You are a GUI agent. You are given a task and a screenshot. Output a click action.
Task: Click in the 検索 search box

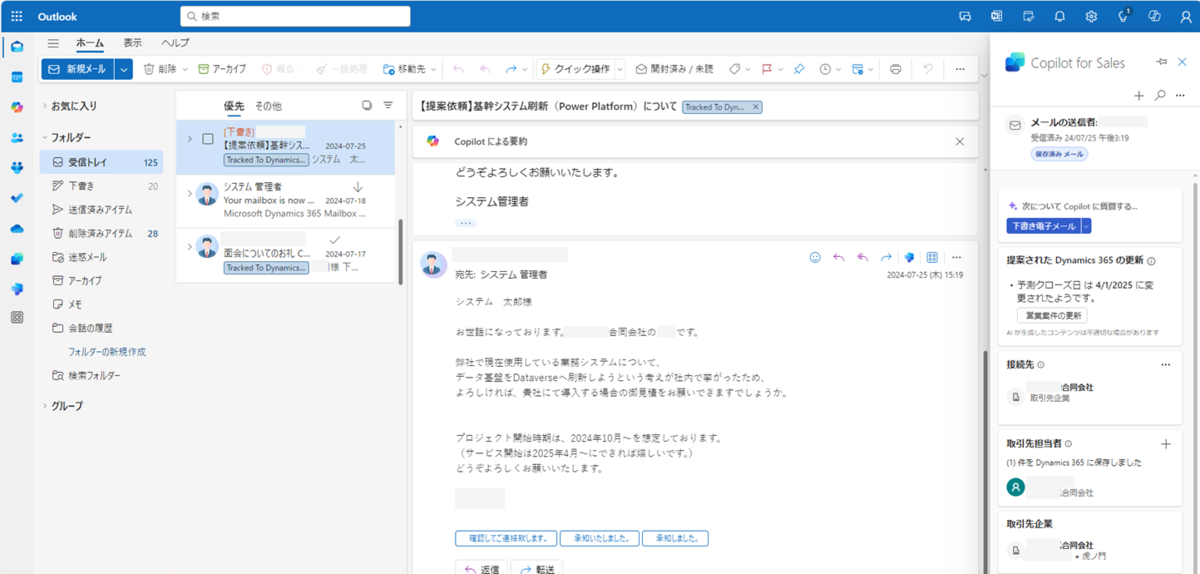(x=295, y=16)
